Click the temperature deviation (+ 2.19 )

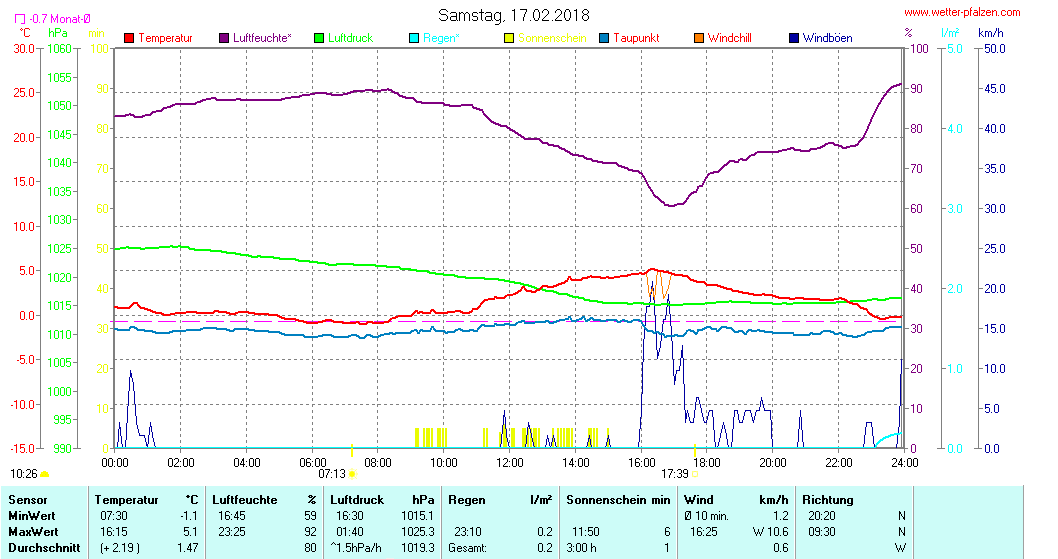pyautogui.click(x=119, y=548)
